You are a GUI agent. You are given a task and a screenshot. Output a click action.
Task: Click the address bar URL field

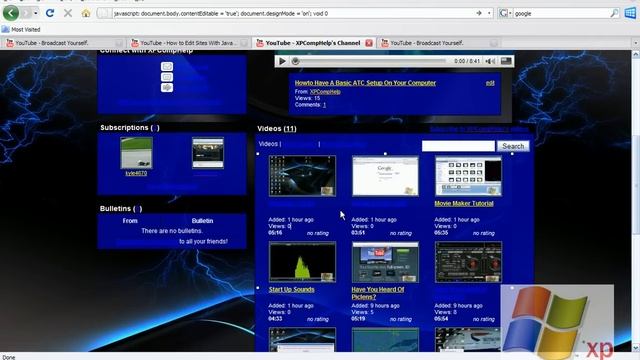[x=294, y=13]
